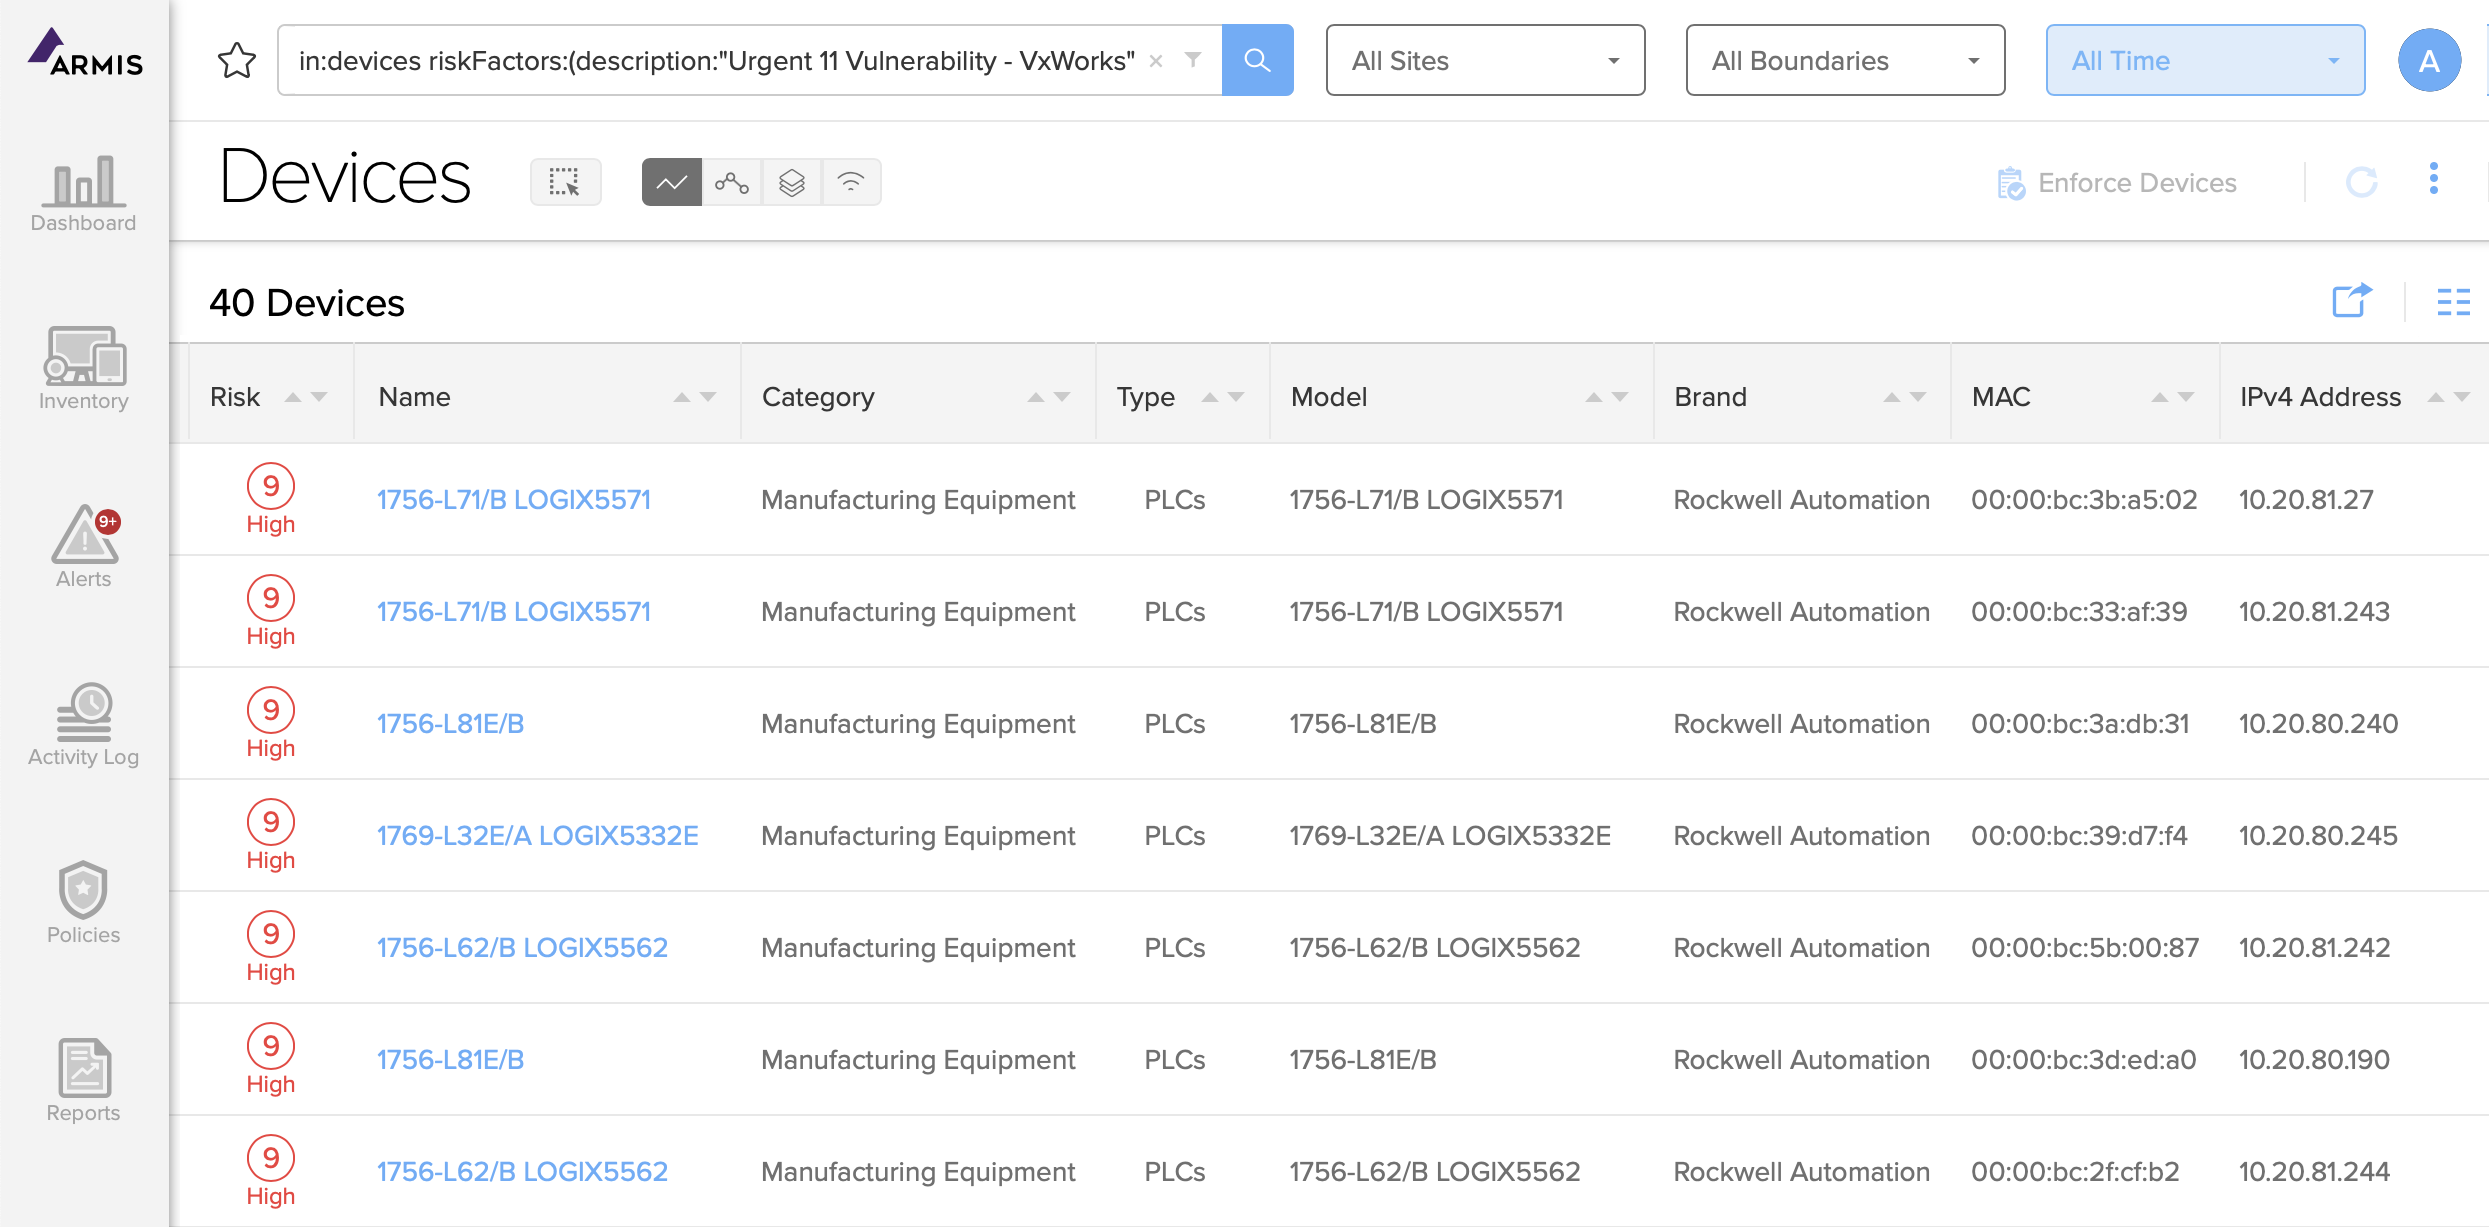Click Manufacturing Equipment in the 10.20.80.240 row
The height and width of the screenshot is (1227, 2489).
tap(918, 724)
